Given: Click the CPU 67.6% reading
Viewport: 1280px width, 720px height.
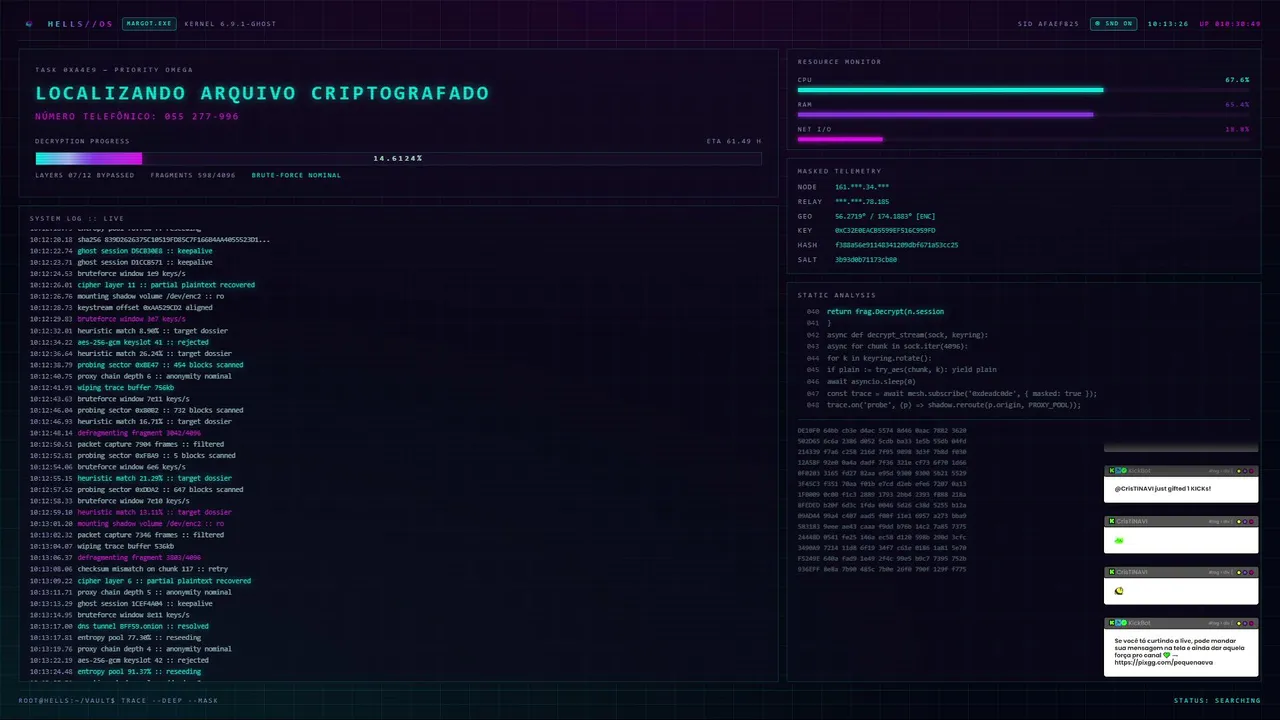Looking at the screenshot, I should (1237, 79).
